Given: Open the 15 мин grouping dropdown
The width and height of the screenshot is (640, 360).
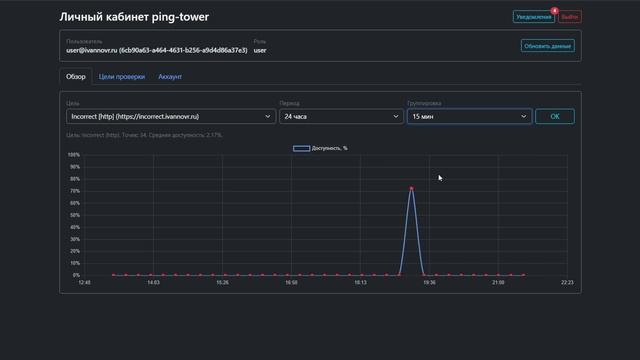Looking at the screenshot, I should click(469, 116).
